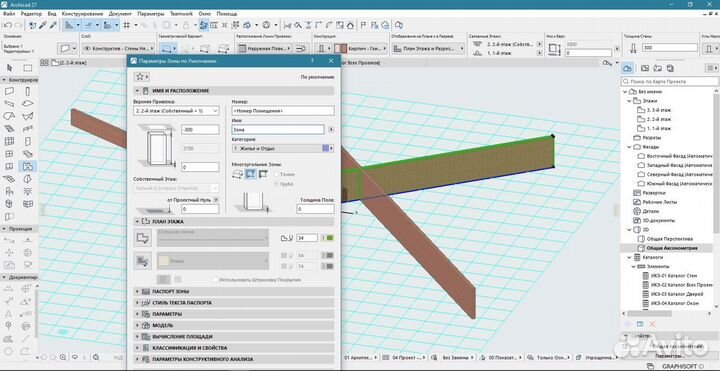Click the План Этажа и Разрез button
The height and width of the screenshot is (371, 720).
pos(428,48)
